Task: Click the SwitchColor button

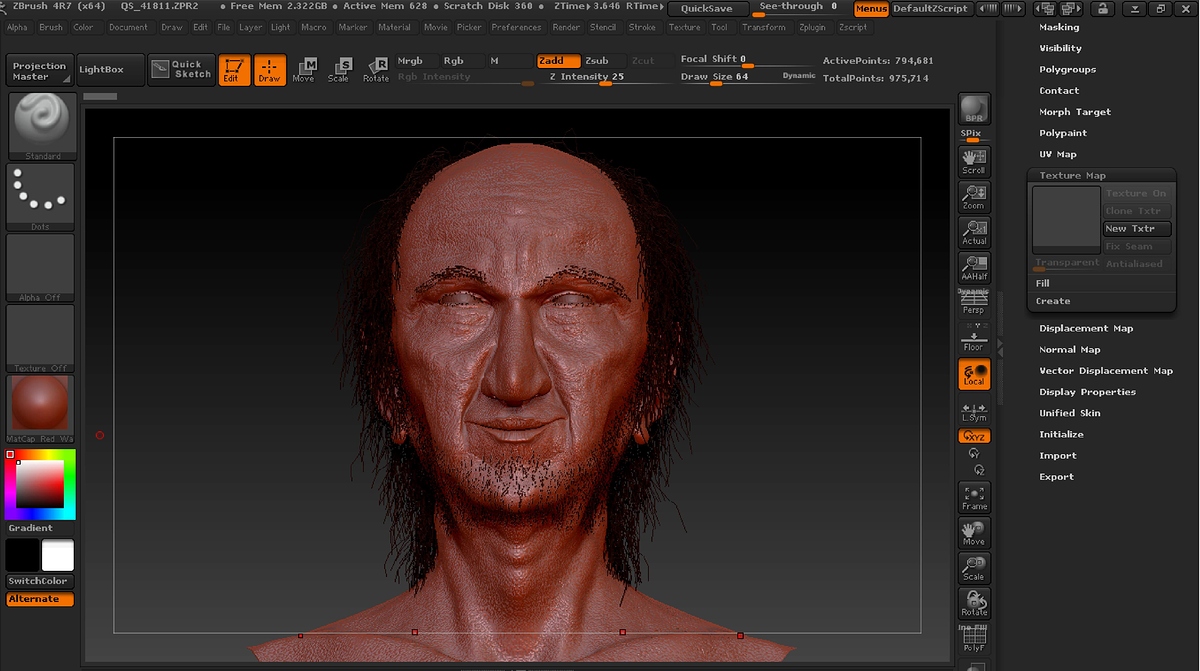Action: point(38,581)
